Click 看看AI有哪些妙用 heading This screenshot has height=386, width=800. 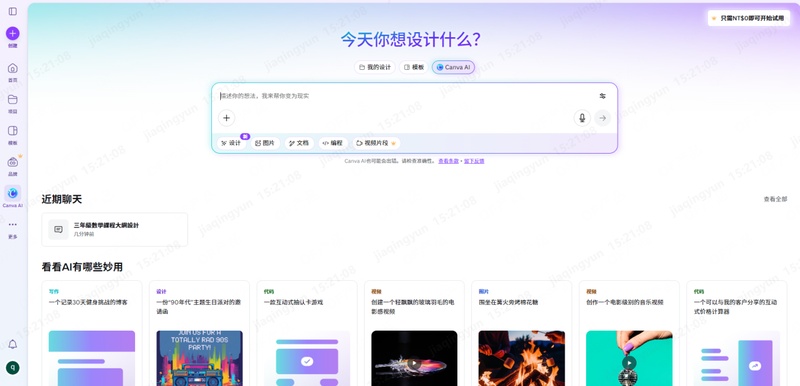82,267
